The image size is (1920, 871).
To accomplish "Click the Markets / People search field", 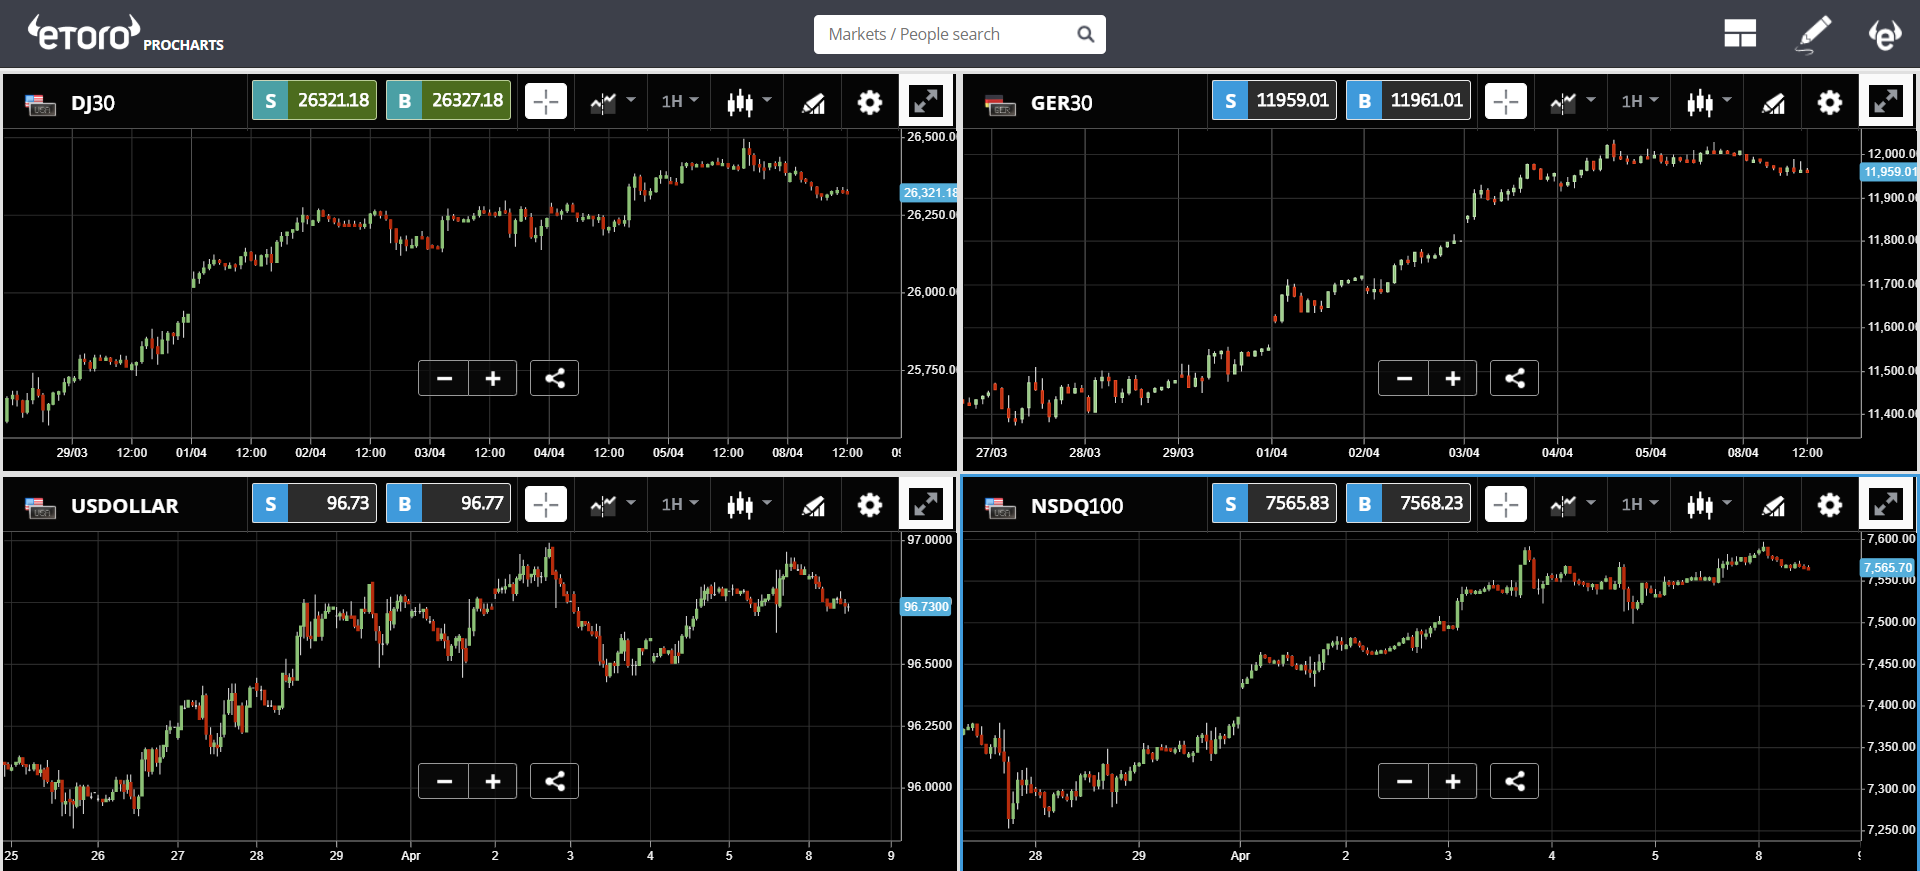I will (960, 34).
